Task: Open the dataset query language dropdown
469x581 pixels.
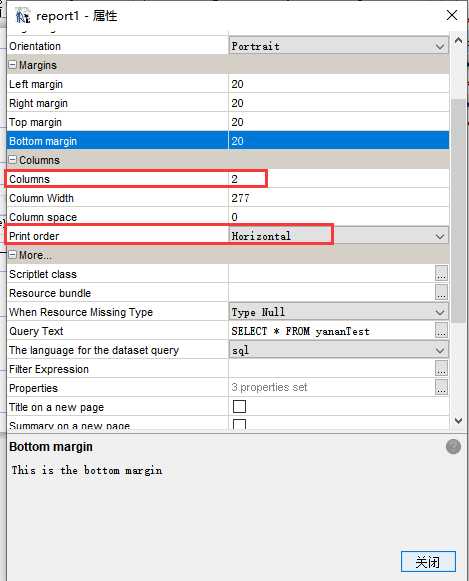Action: click(440, 350)
